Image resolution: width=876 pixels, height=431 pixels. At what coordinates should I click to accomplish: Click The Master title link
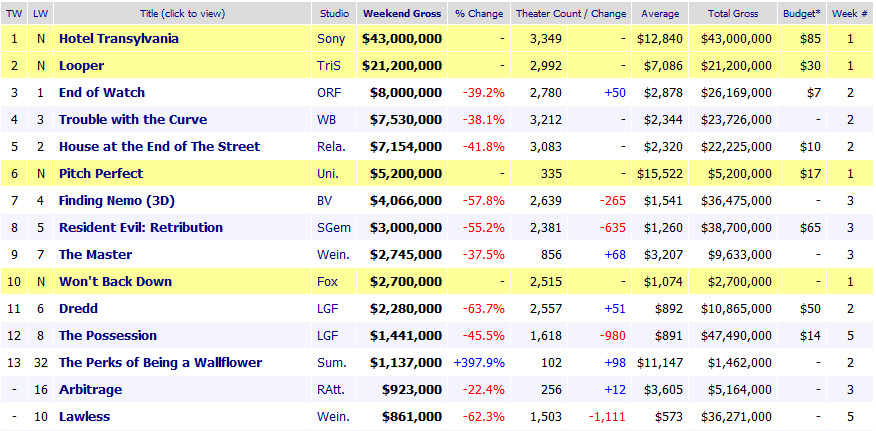[x=96, y=255]
